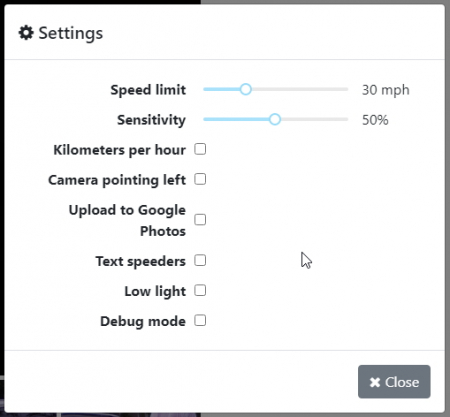This screenshot has width=450, height=417.
Task: Click the Low light label text
Action: pos(155,291)
